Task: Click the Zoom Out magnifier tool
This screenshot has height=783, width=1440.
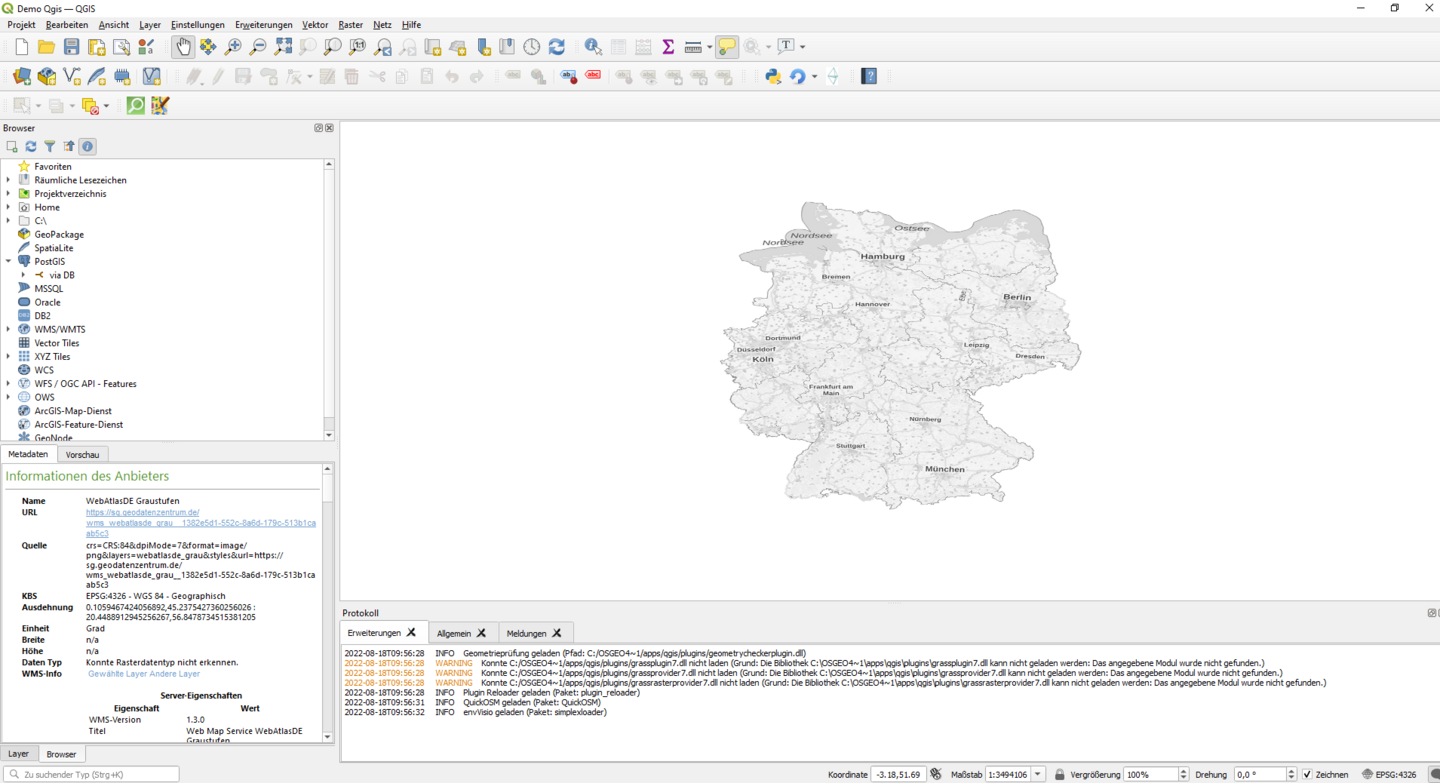Action: (x=258, y=47)
